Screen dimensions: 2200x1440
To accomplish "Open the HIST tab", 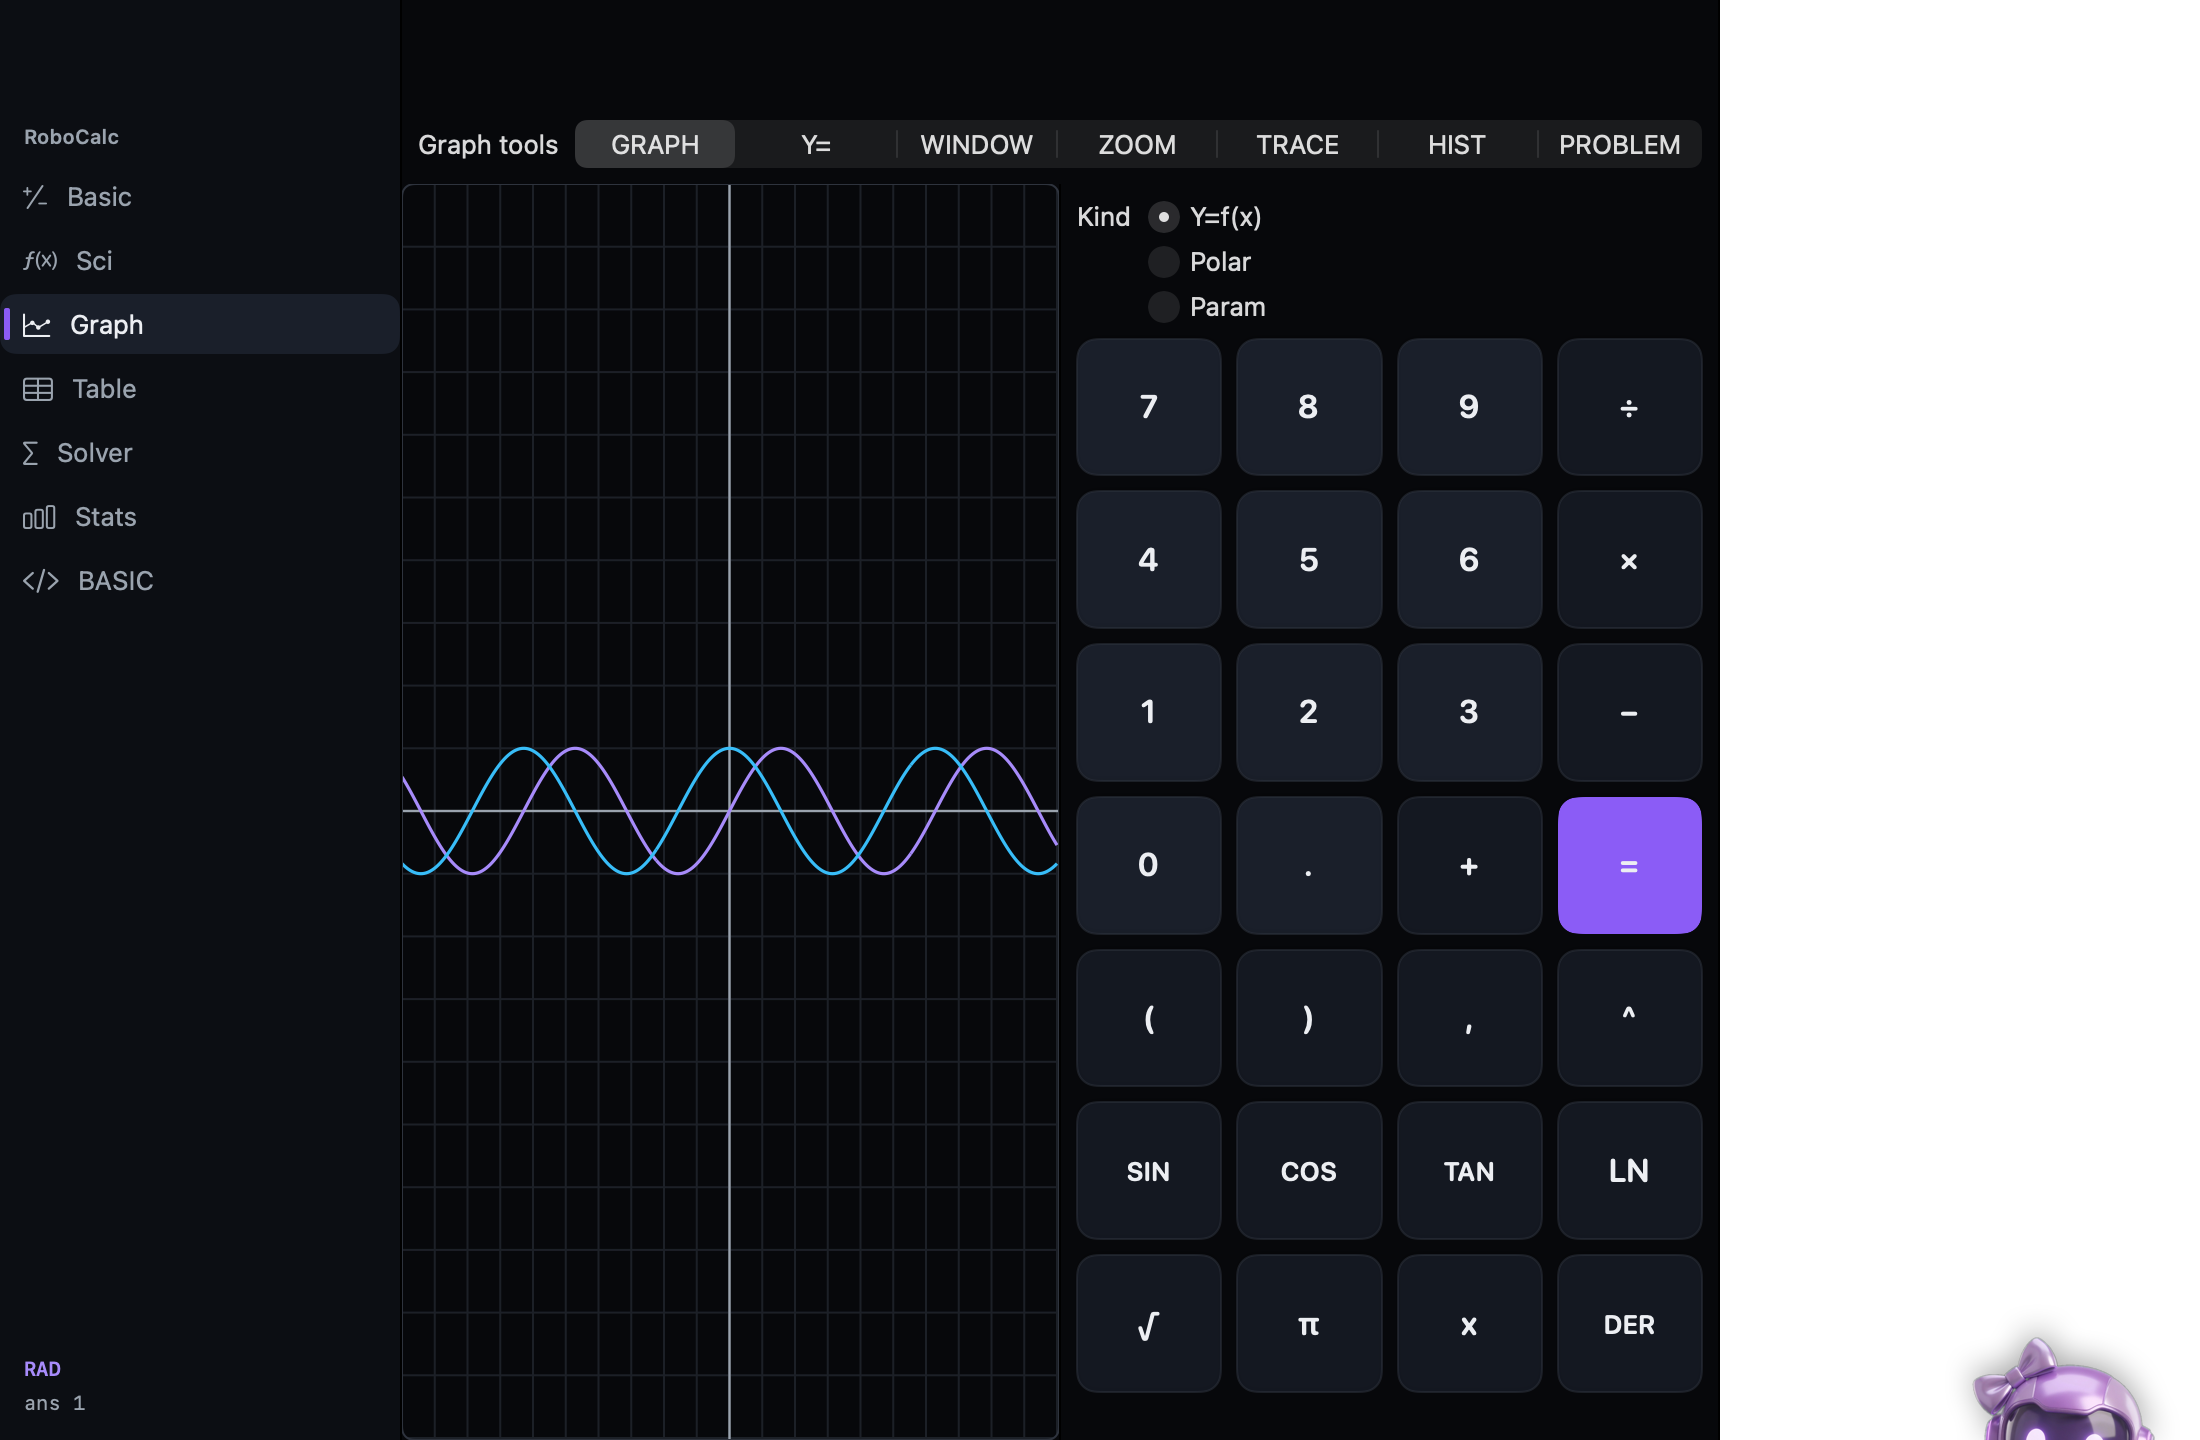I will (x=1457, y=145).
